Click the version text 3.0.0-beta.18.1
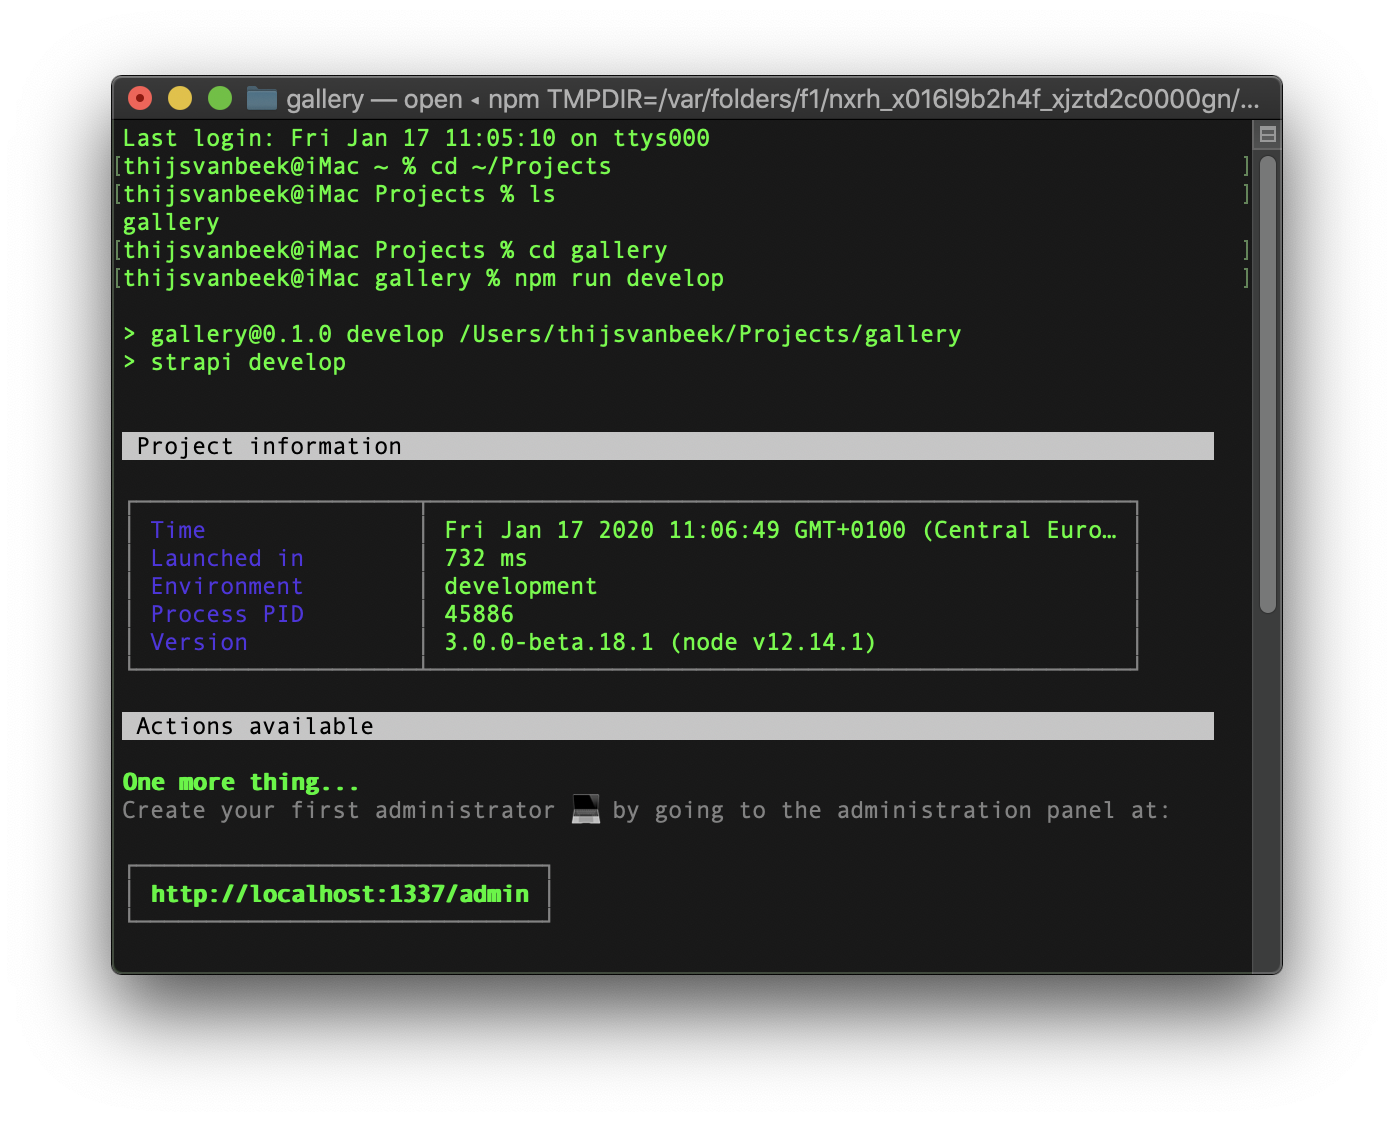1394x1122 pixels. pos(549,642)
